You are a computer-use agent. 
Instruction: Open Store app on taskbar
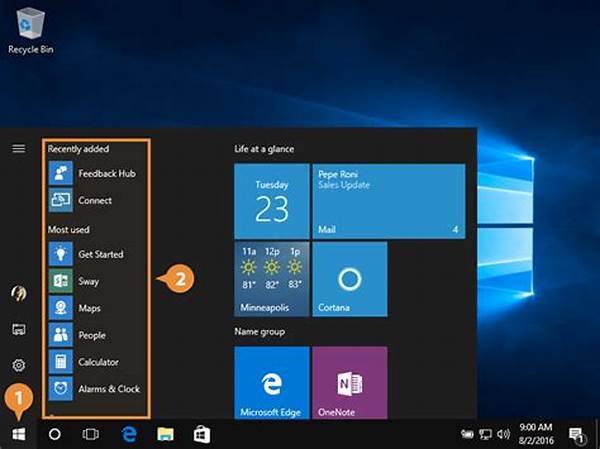[202, 434]
